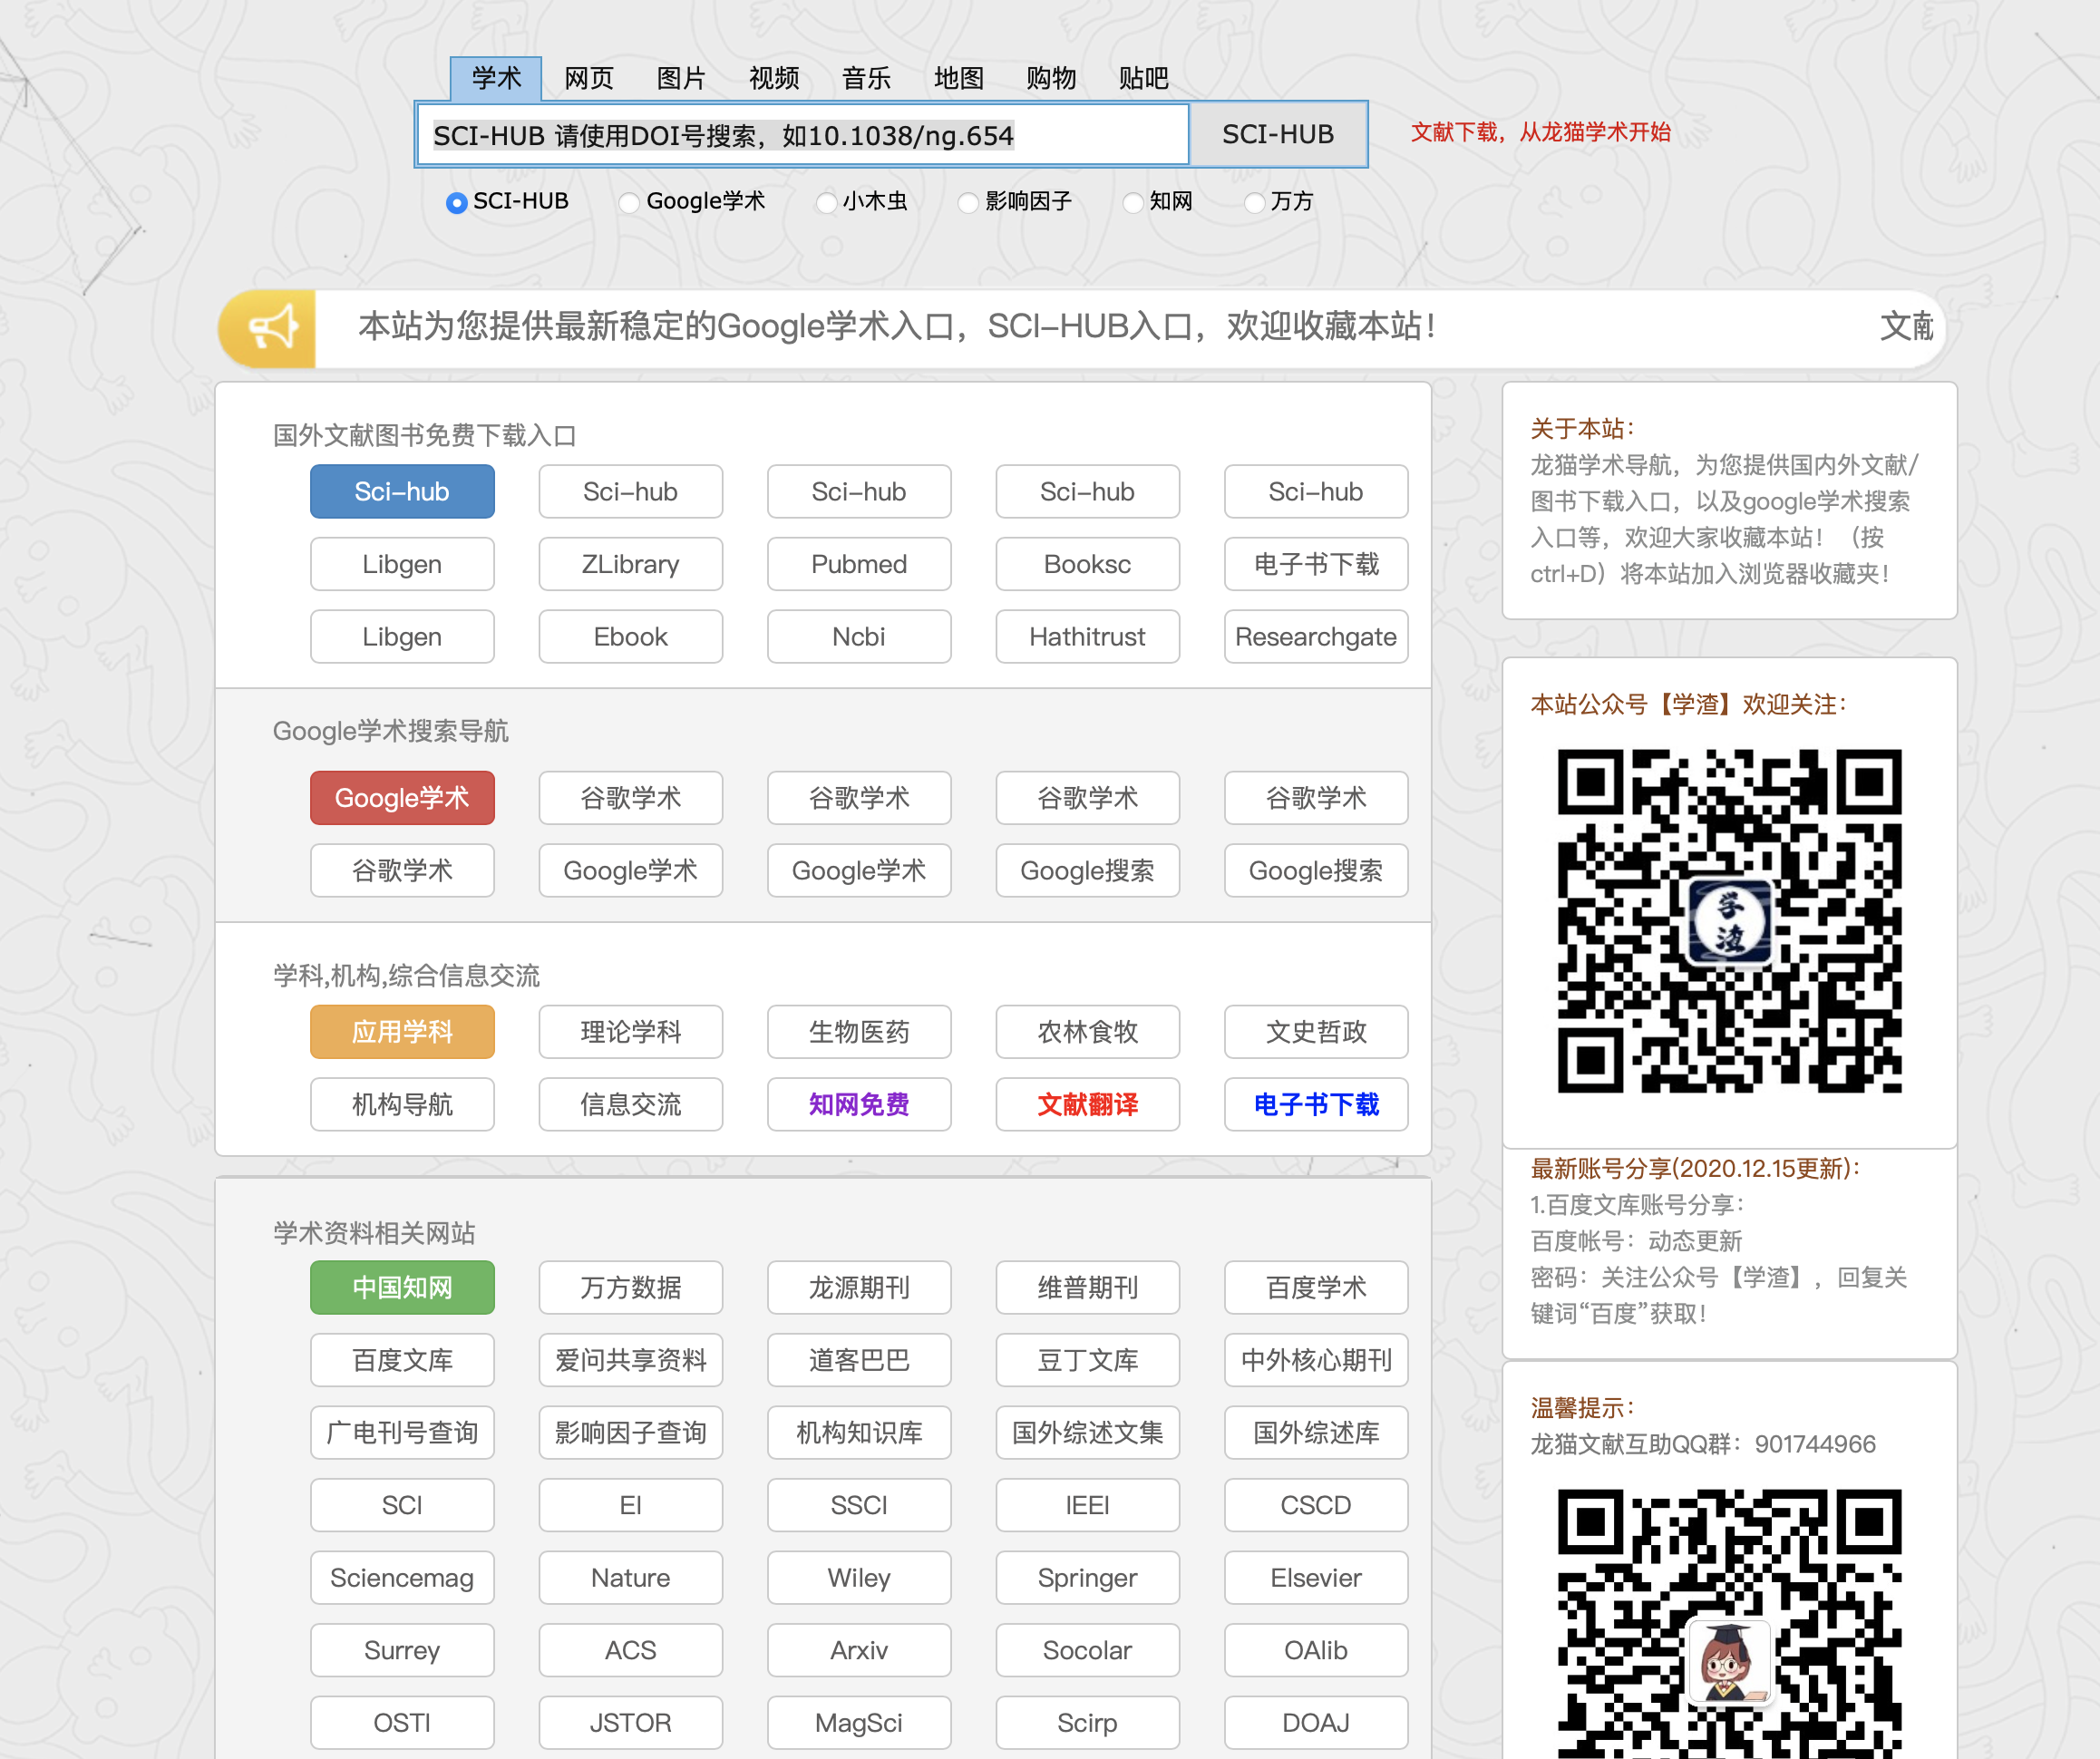Open the 影响因子查询 link
The height and width of the screenshot is (1759, 2100).
[x=630, y=1432]
